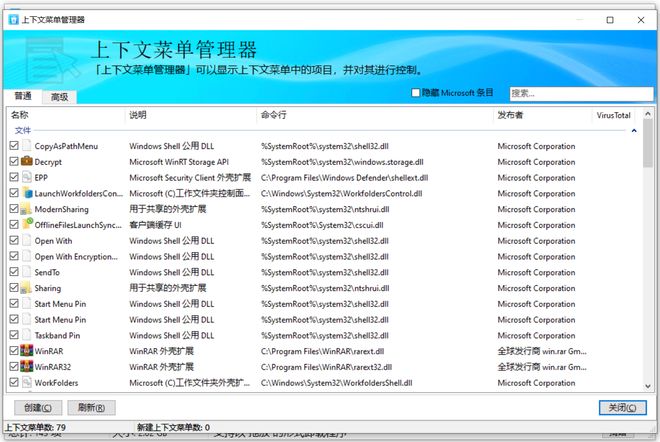Click the Windows Defender shellext.dll path
The height and width of the screenshot is (442, 660).
pyautogui.click(x=344, y=178)
